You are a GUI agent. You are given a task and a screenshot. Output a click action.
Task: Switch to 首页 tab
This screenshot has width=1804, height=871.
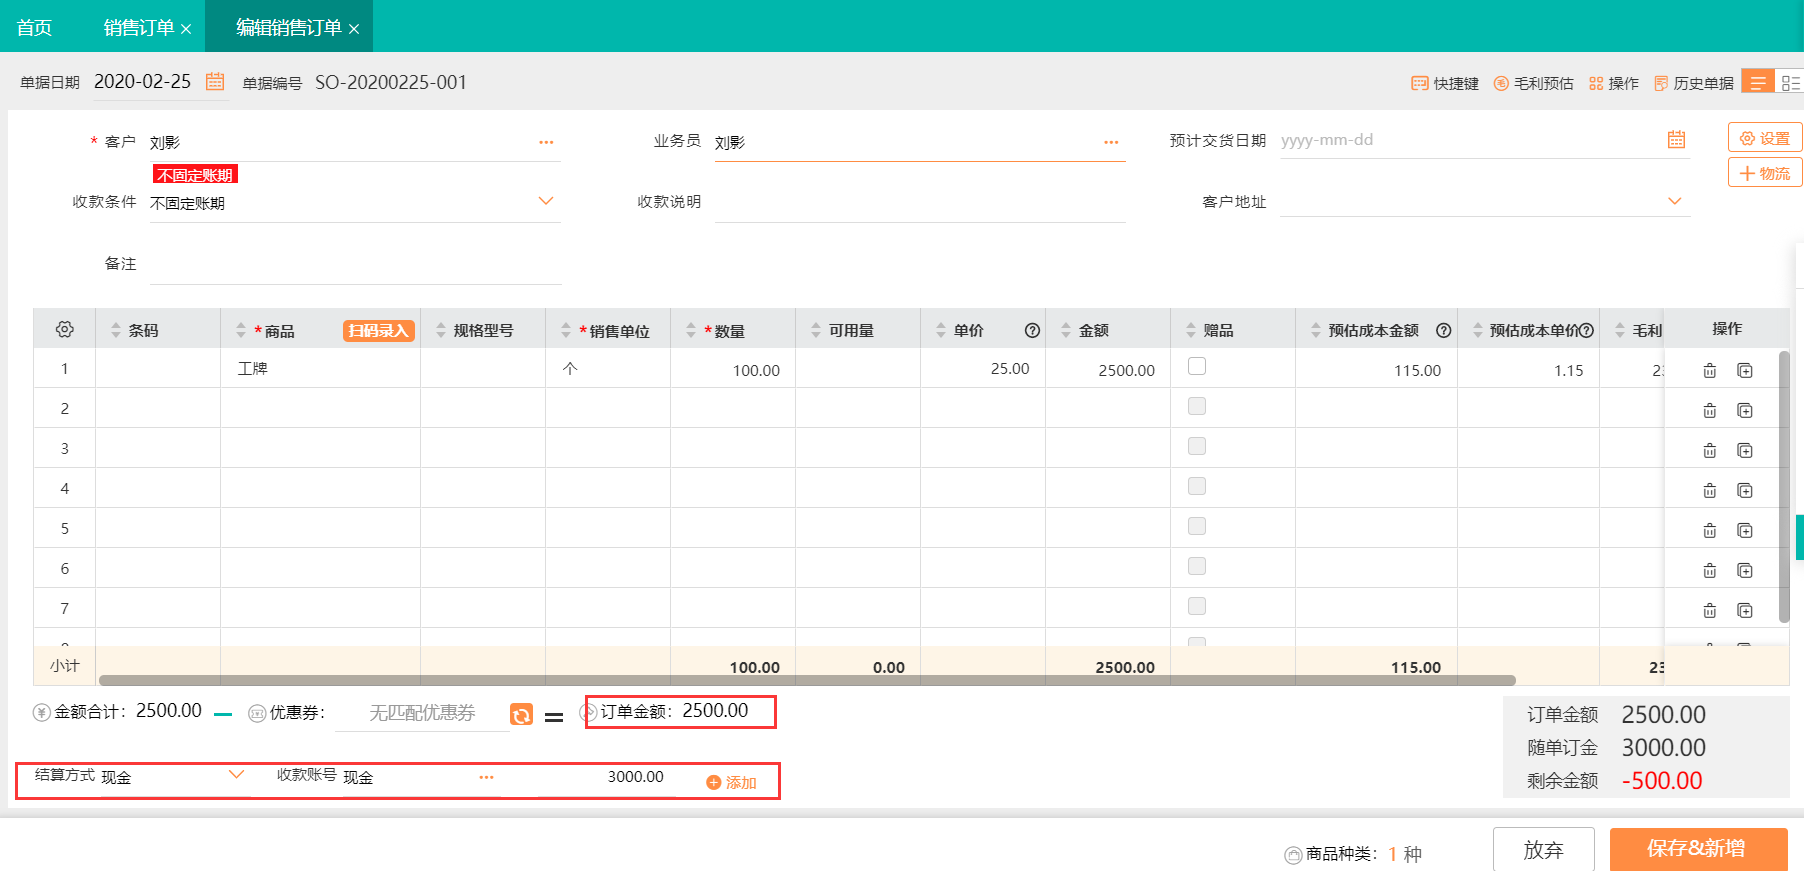[35, 27]
